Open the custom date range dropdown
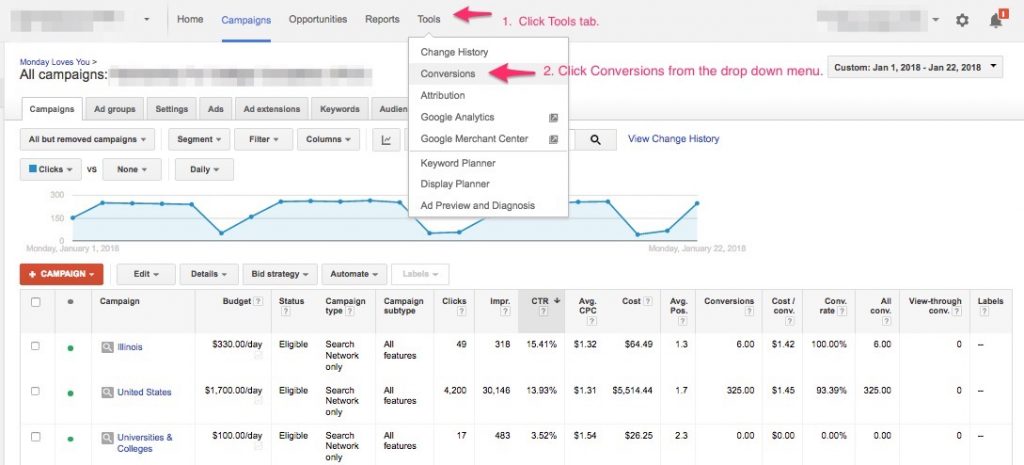This screenshot has height=465, width=1024. point(915,67)
